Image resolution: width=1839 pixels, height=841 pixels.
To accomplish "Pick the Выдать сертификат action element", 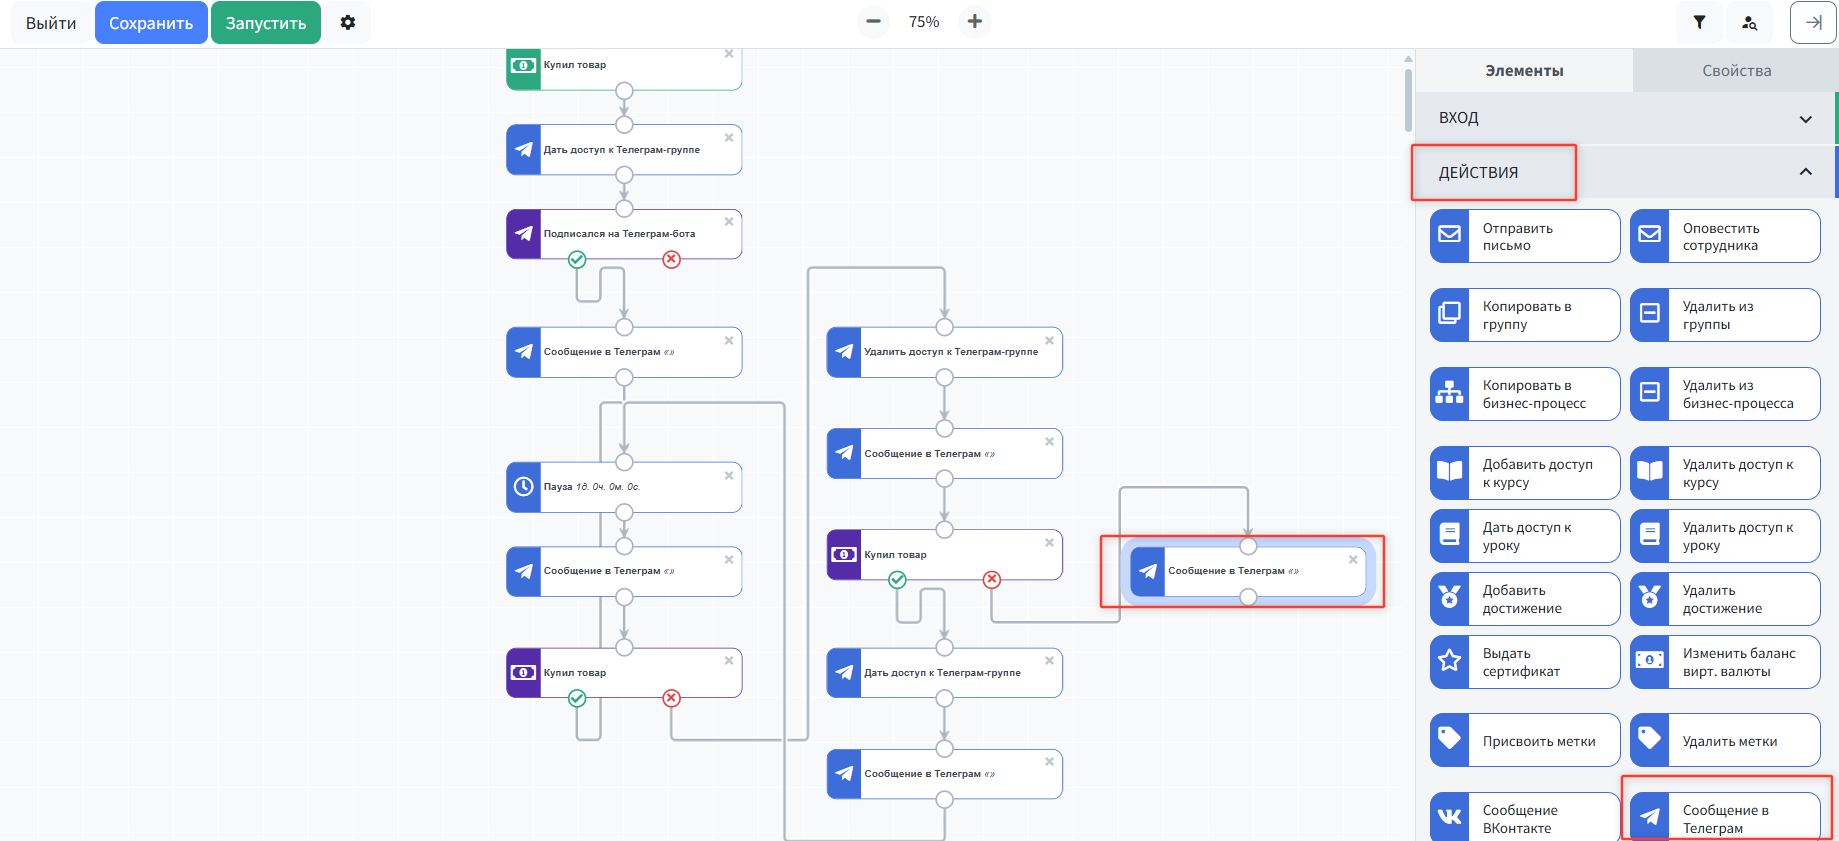I will 1524,662.
